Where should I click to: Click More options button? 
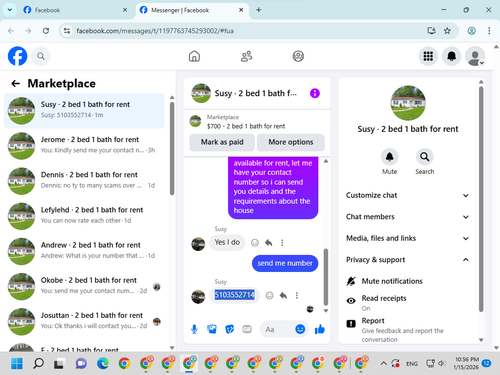[291, 142]
